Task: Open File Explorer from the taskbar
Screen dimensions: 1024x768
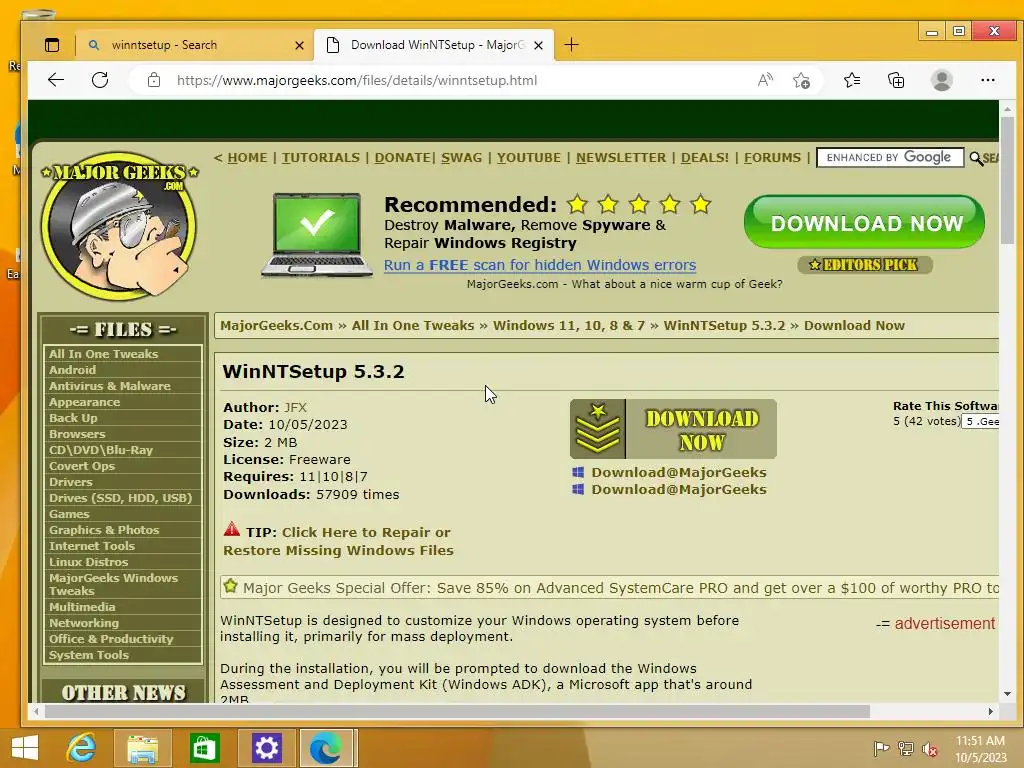Action: tap(142, 748)
